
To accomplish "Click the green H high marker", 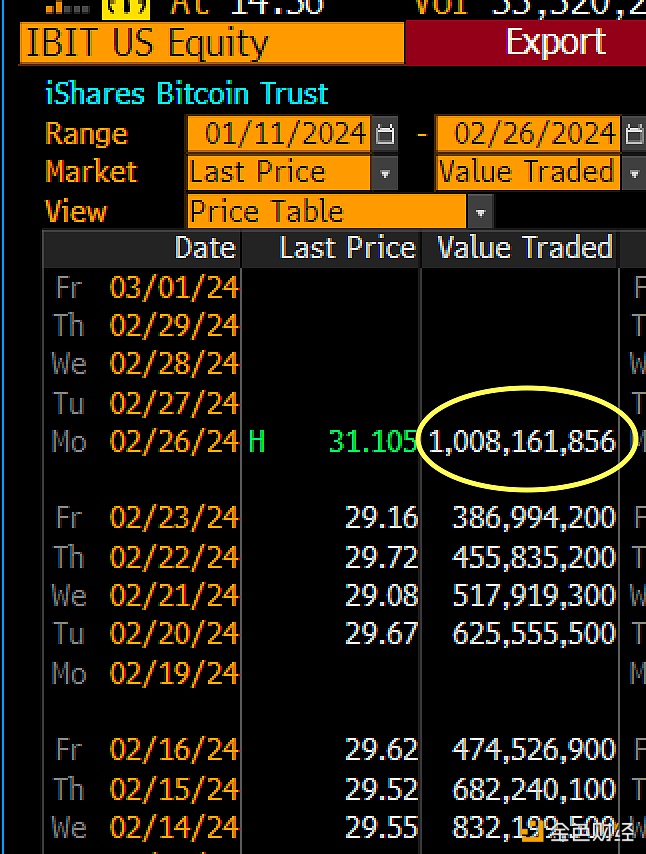I will tap(257, 441).
